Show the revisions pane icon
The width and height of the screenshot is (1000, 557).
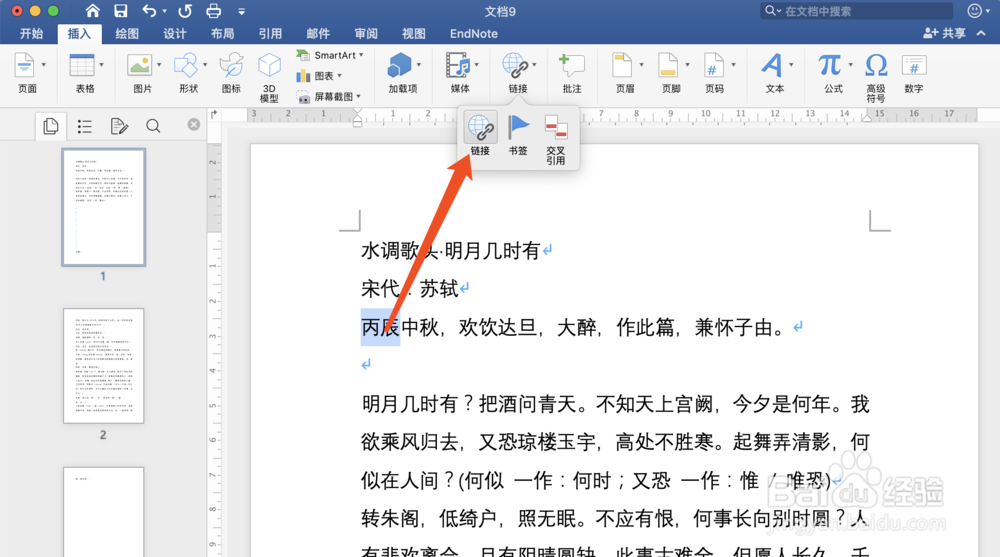(119, 126)
